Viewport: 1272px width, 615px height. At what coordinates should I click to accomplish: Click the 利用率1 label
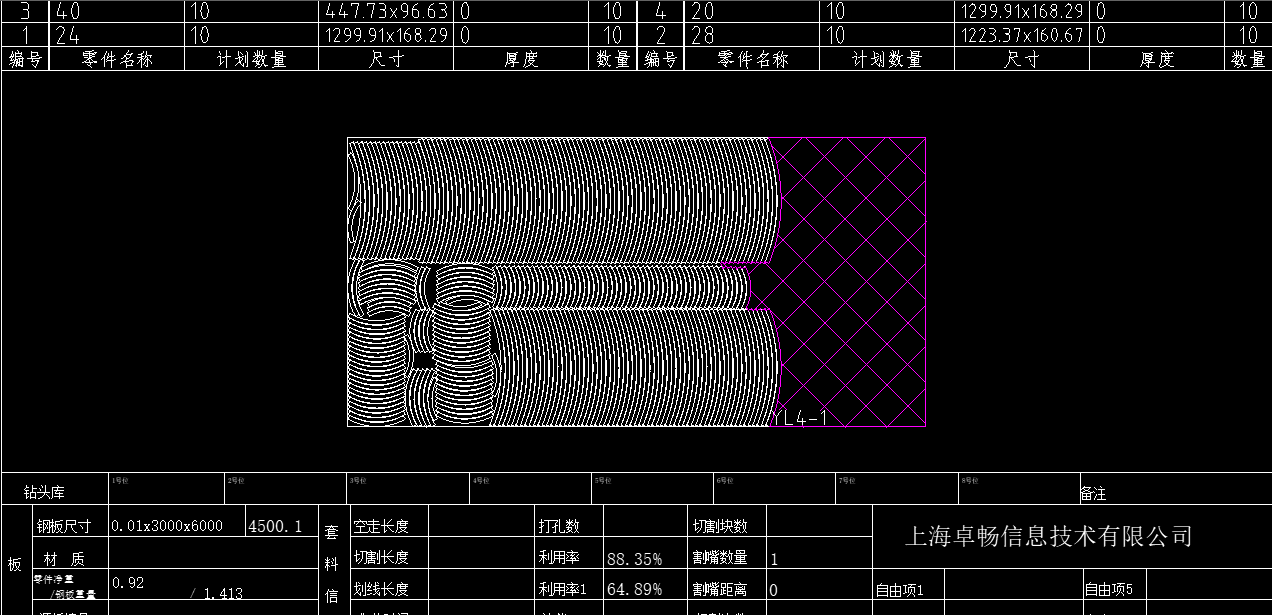[563, 590]
